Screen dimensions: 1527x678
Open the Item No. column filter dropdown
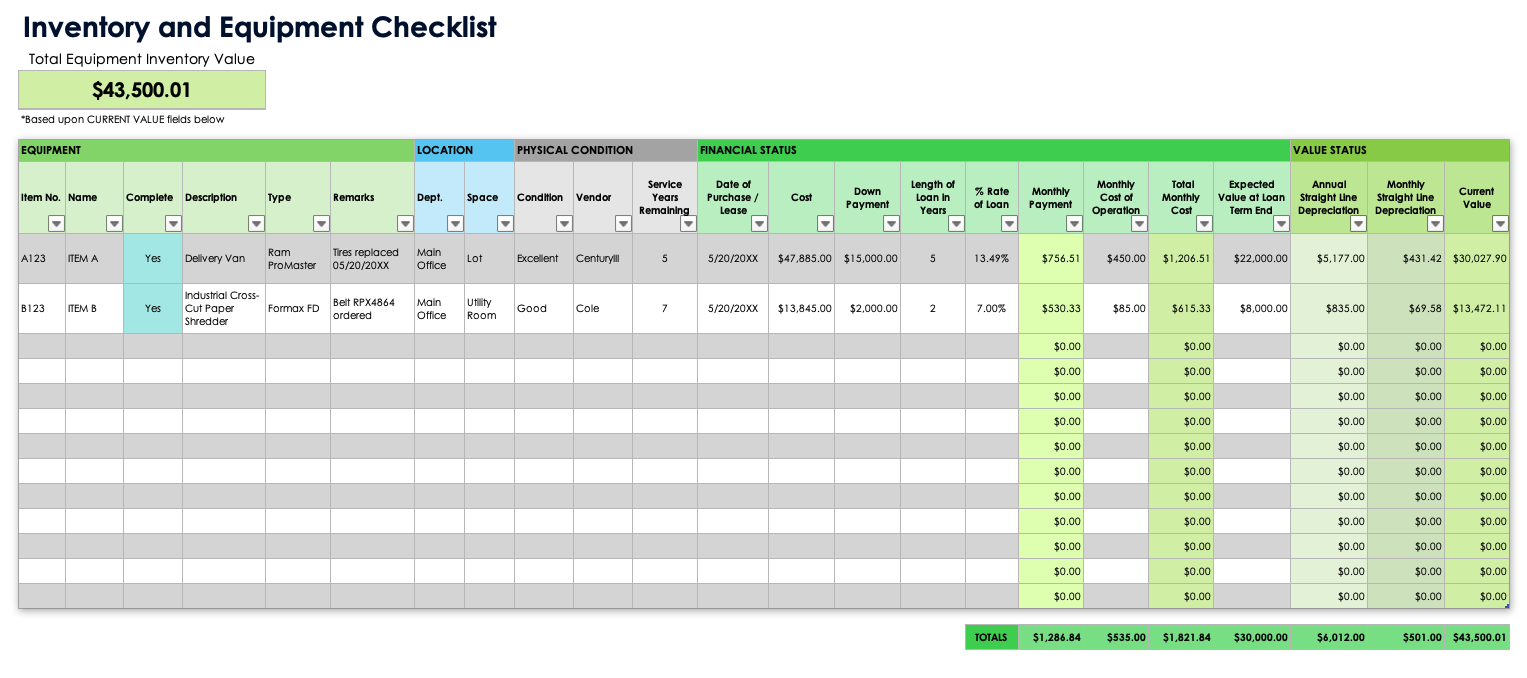(x=56, y=224)
